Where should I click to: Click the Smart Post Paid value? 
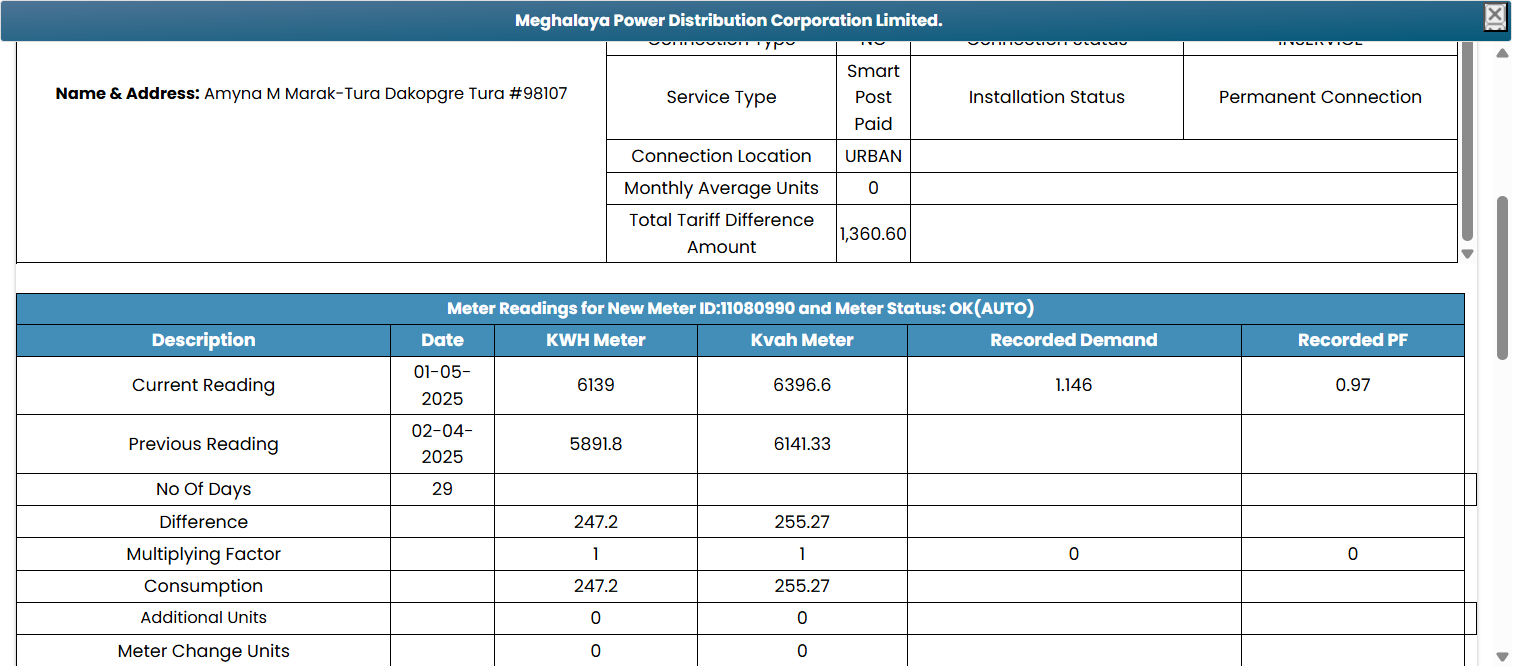873,97
